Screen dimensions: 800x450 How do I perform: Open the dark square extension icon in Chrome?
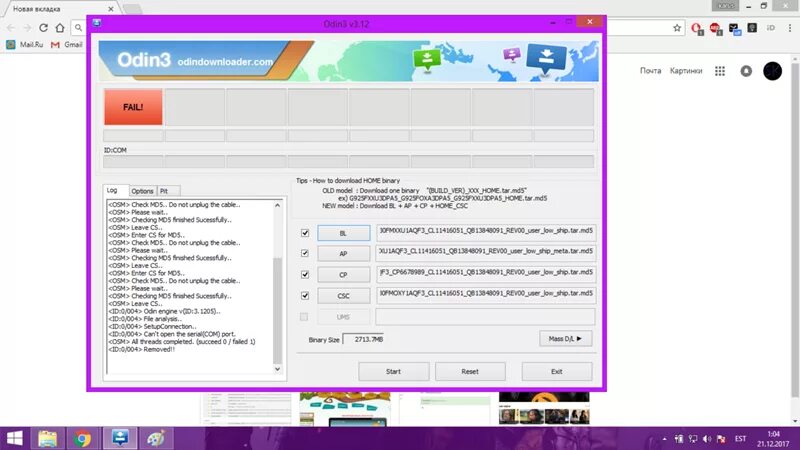click(752, 28)
